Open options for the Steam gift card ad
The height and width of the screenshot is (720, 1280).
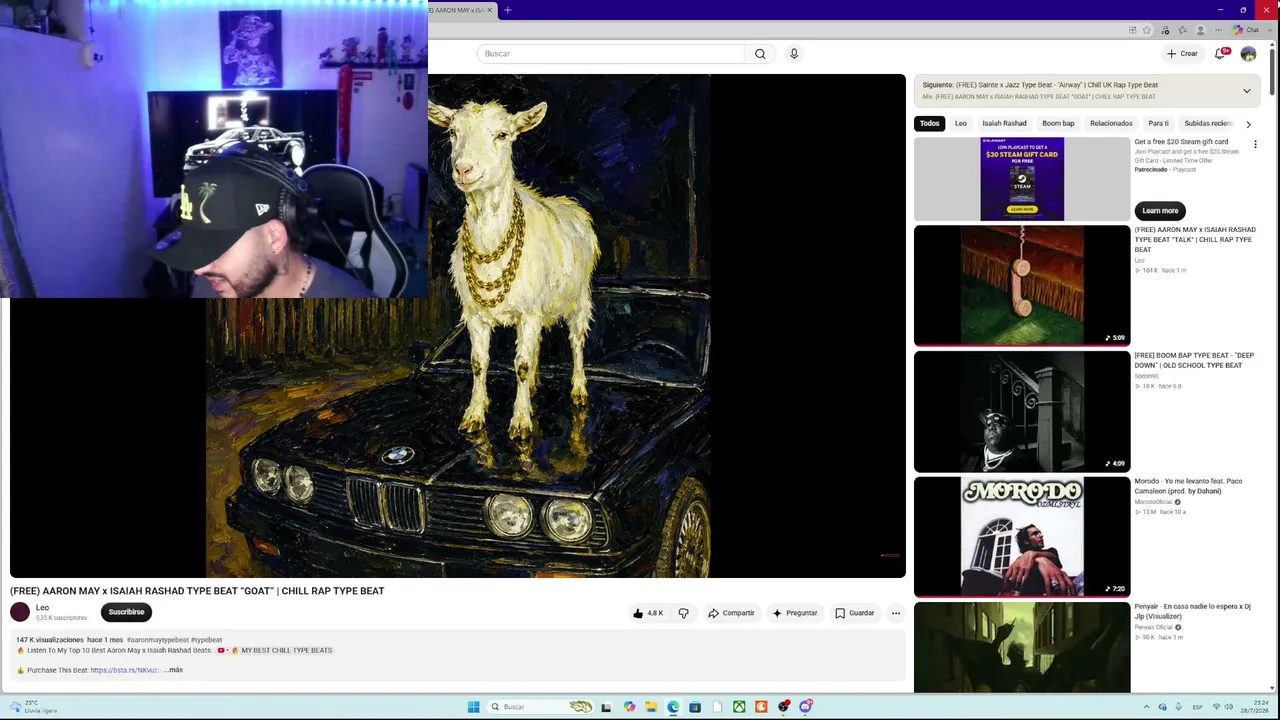tap(1255, 145)
